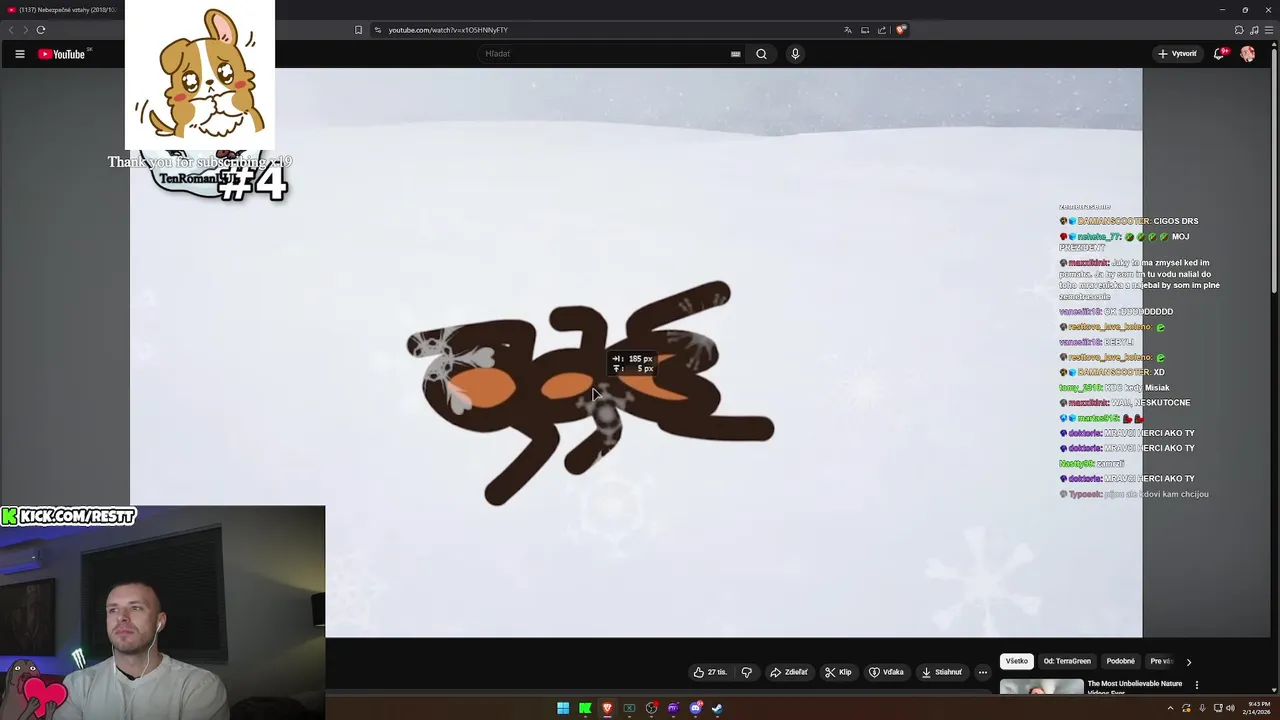Click the YouTube URL in the address bar
This screenshot has height=720, width=1280.
tap(448, 30)
